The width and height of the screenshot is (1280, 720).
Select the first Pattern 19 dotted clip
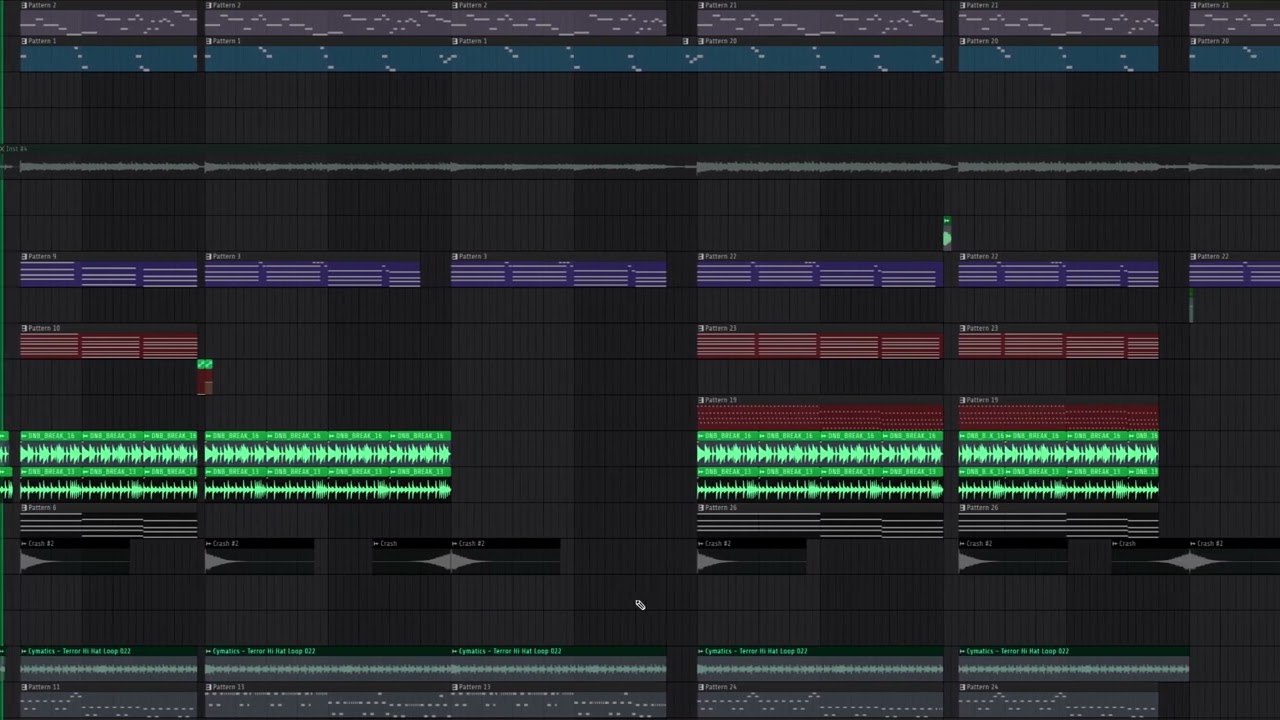pyautogui.click(x=819, y=413)
